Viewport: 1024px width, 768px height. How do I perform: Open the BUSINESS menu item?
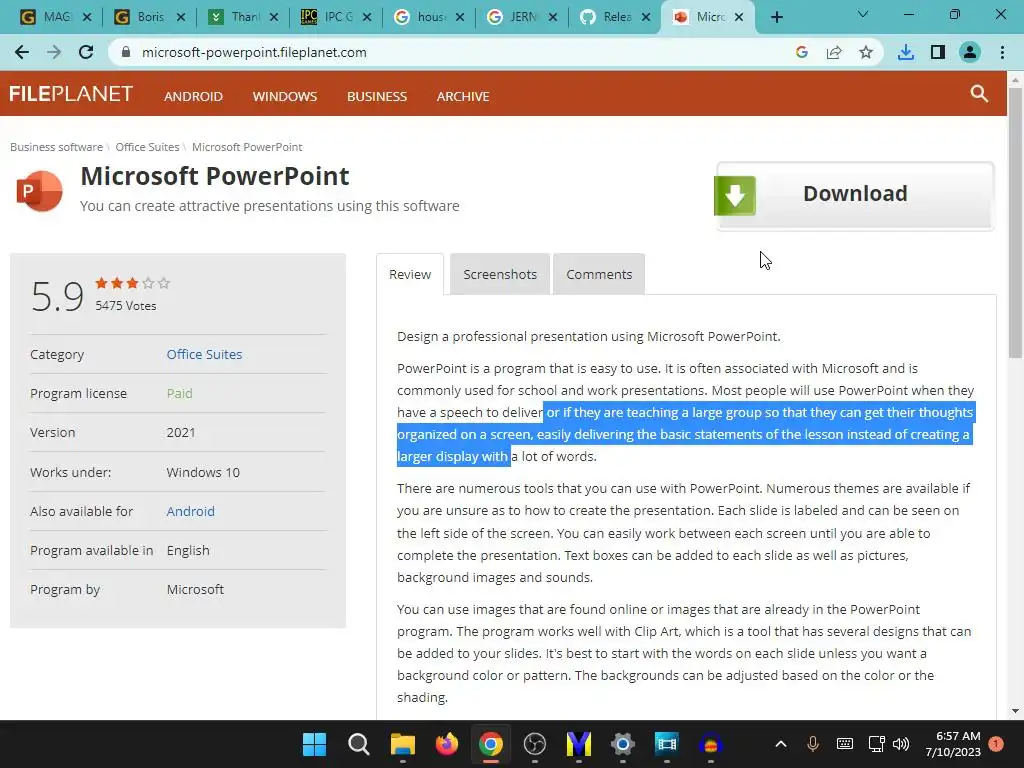(x=377, y=96)
